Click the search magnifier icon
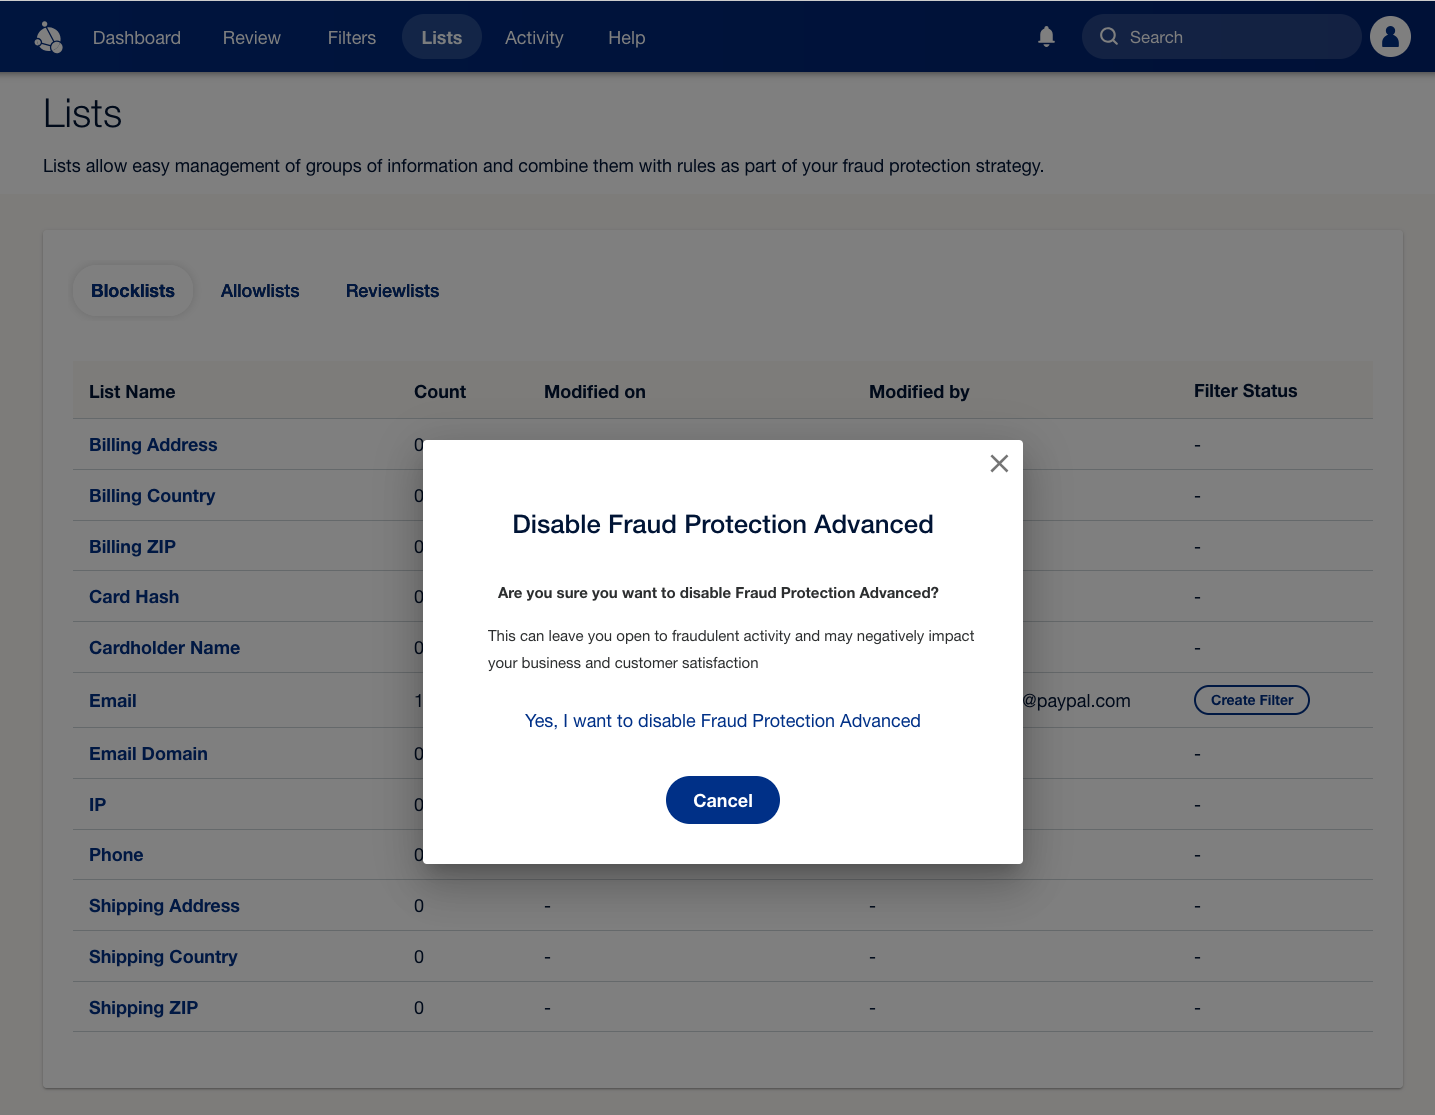This screenshot has height=1115, width=1435. 1108,37
